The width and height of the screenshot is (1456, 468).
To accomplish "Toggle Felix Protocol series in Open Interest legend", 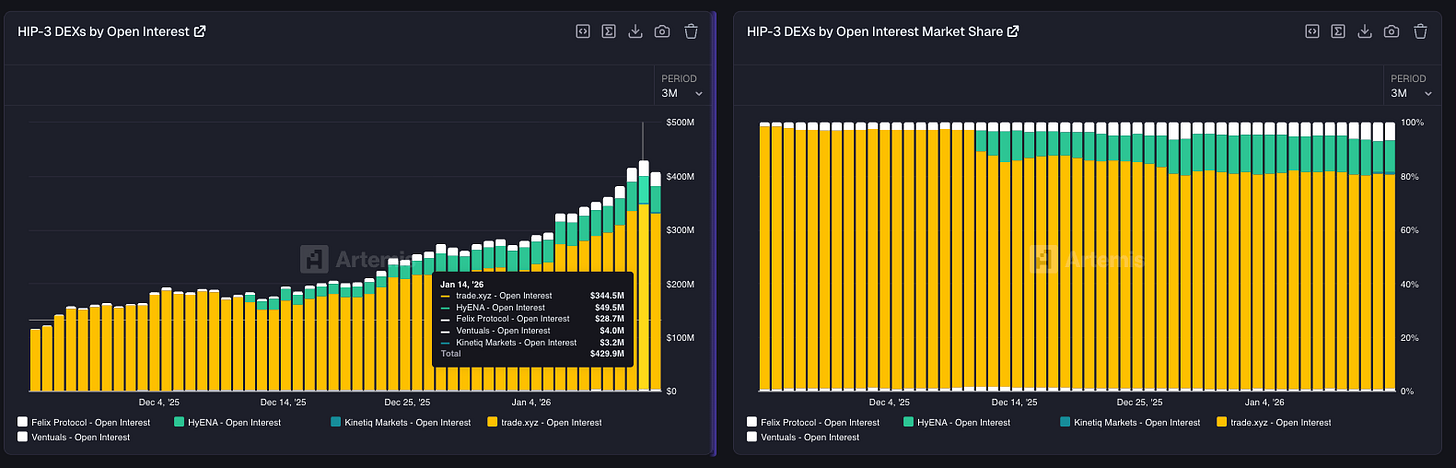I will point(84,422).
